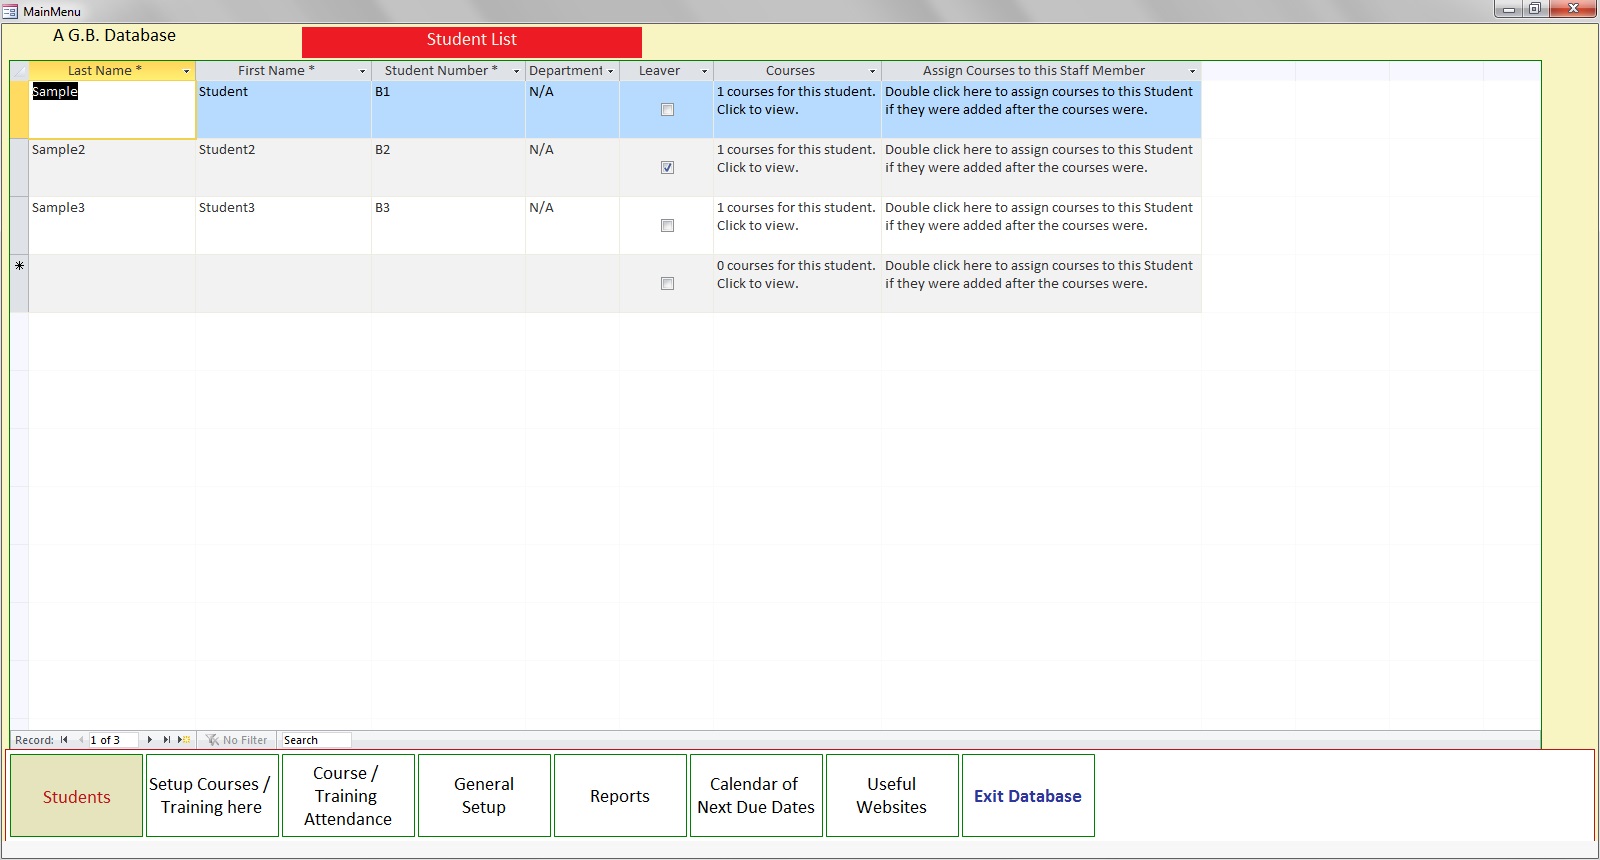Click the record Search box
The width and height of the screenshot is (1600, 860).
(x=315, y=740)
